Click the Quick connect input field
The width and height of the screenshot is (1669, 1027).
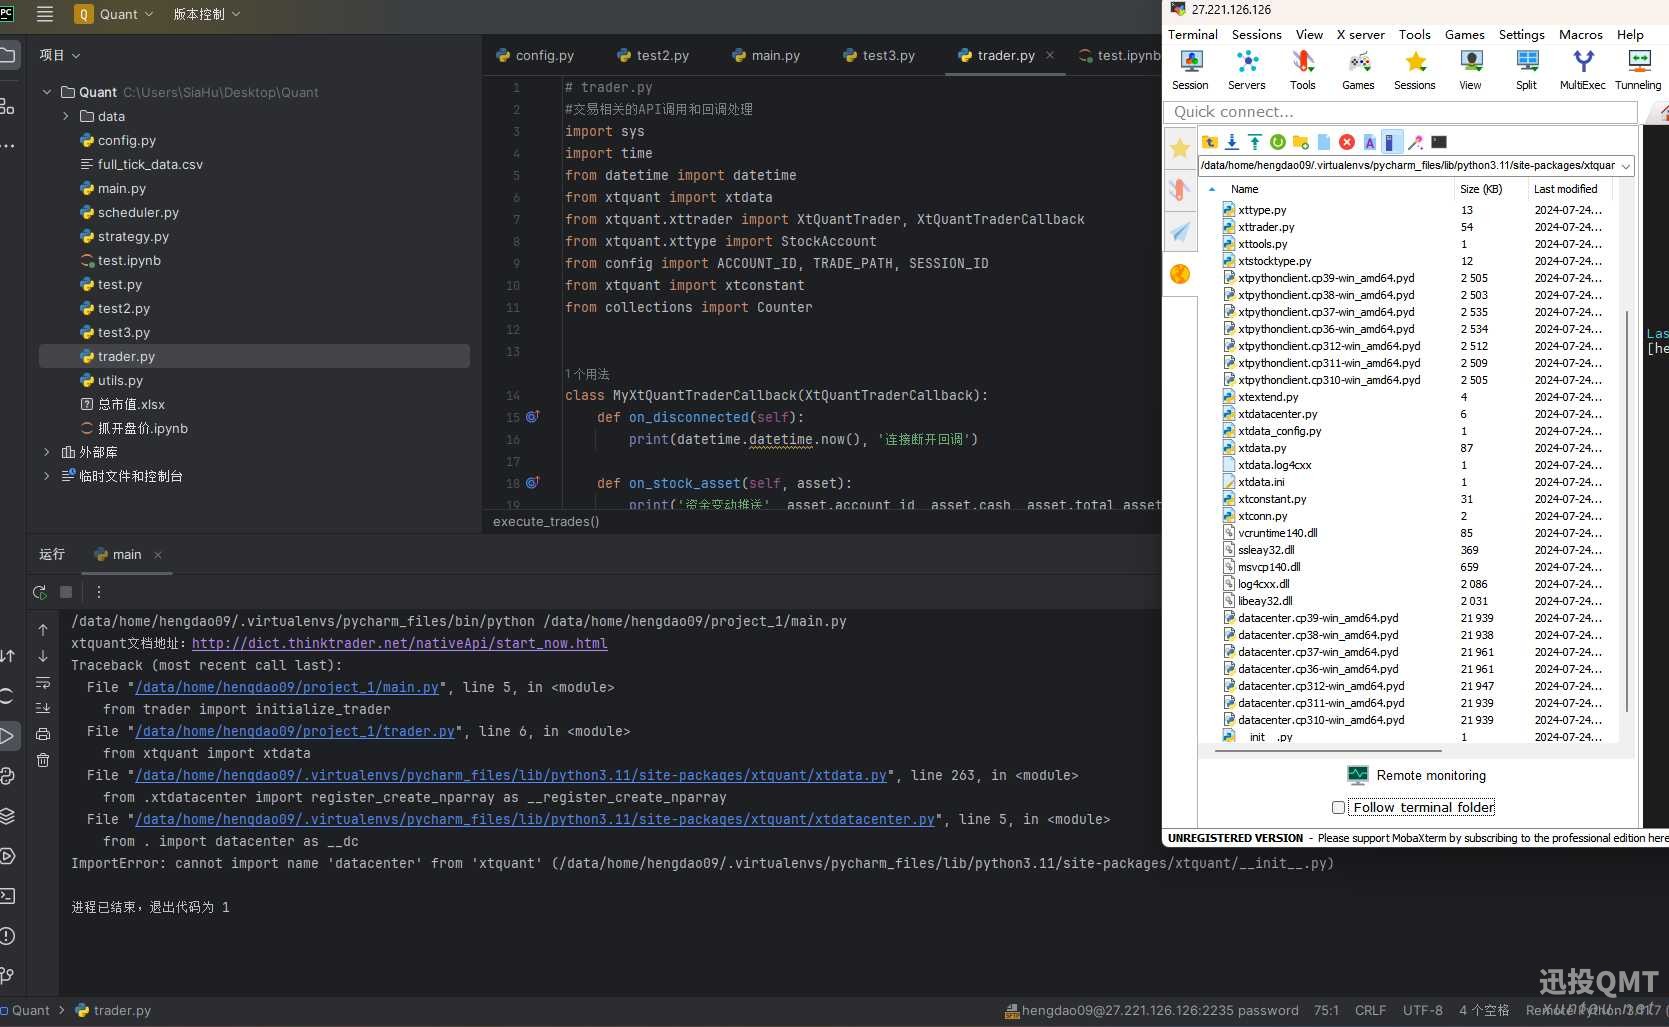tap(1401, 112)
